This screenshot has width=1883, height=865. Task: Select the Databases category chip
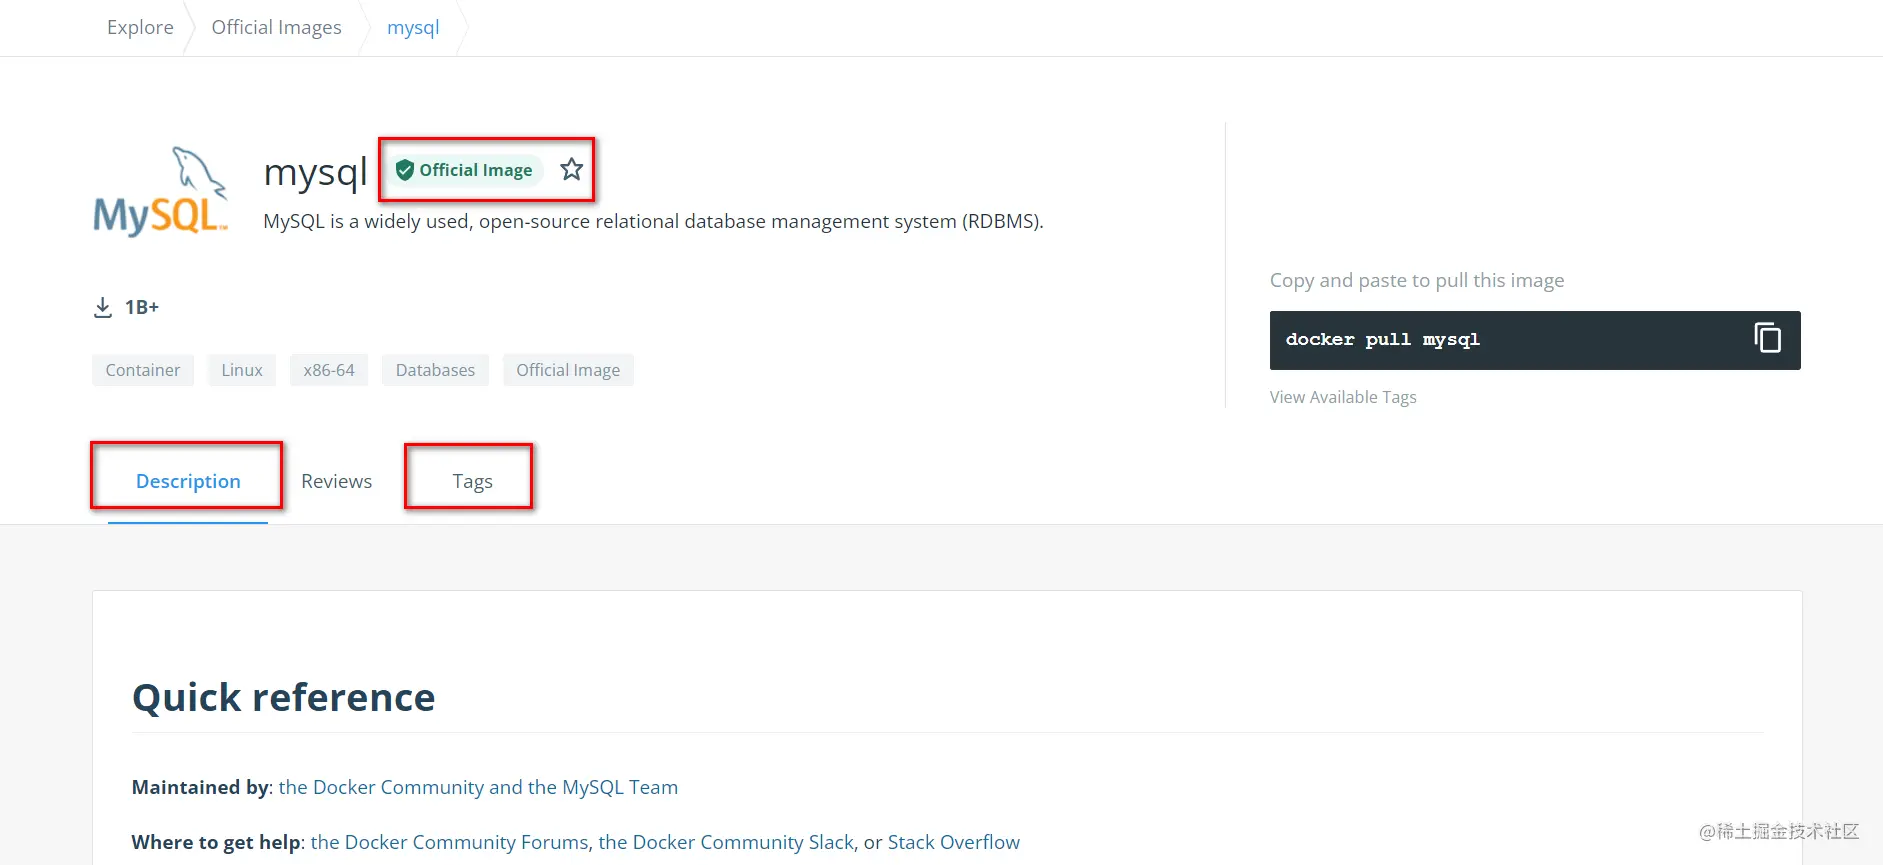click(435, 370)
